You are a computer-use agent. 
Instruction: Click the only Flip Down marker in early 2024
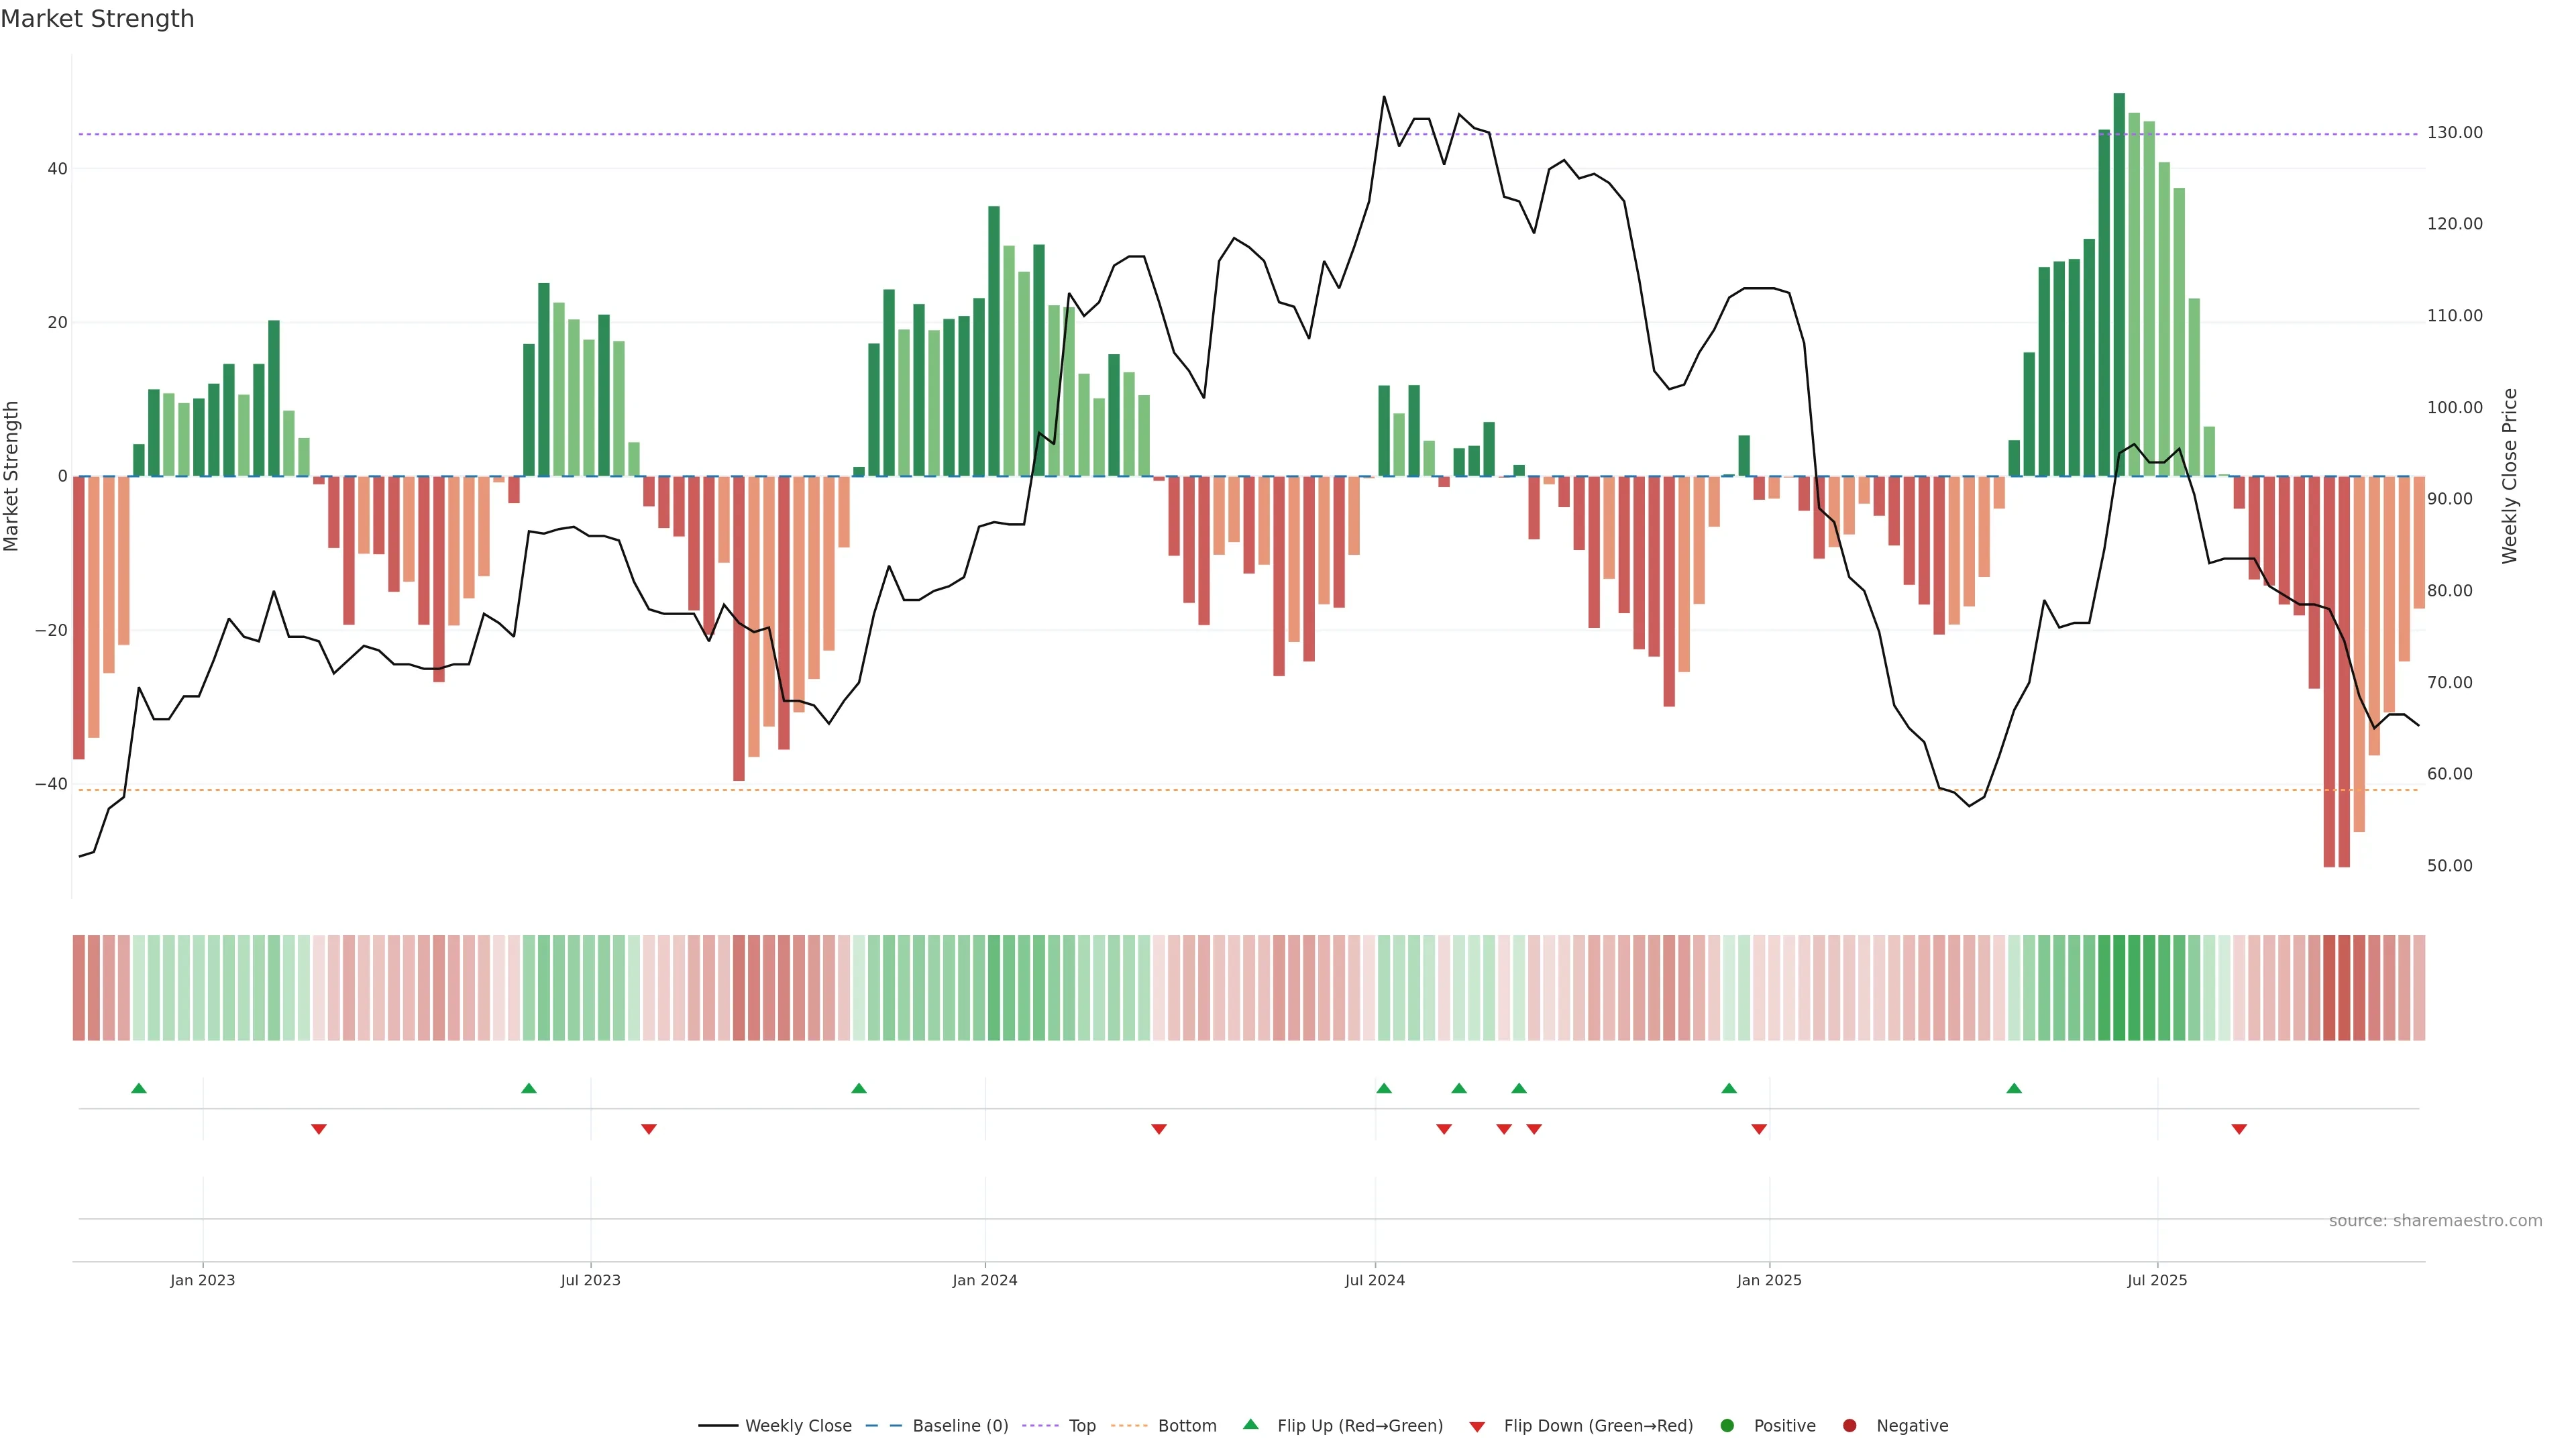click(x=1159, y=1129)
